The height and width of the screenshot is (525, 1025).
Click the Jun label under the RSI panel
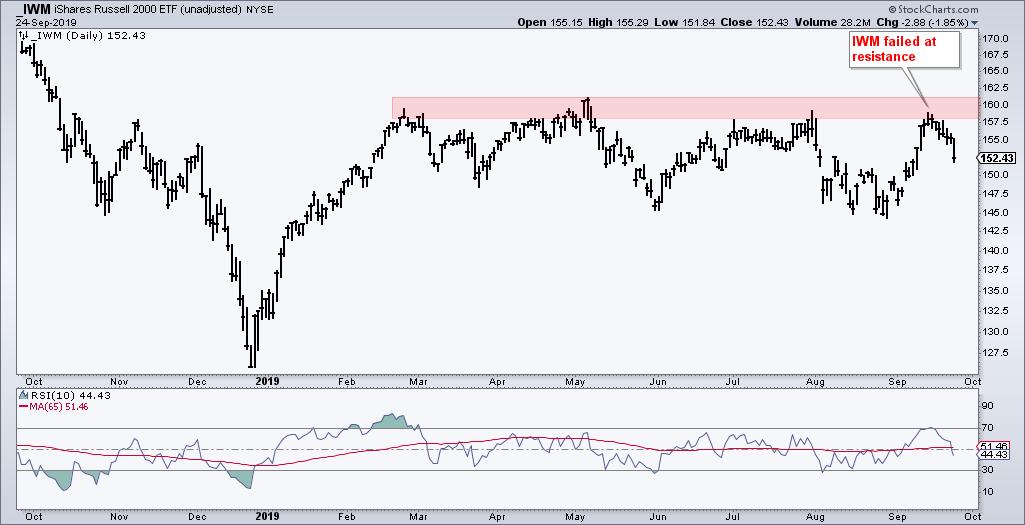(658, 517)
